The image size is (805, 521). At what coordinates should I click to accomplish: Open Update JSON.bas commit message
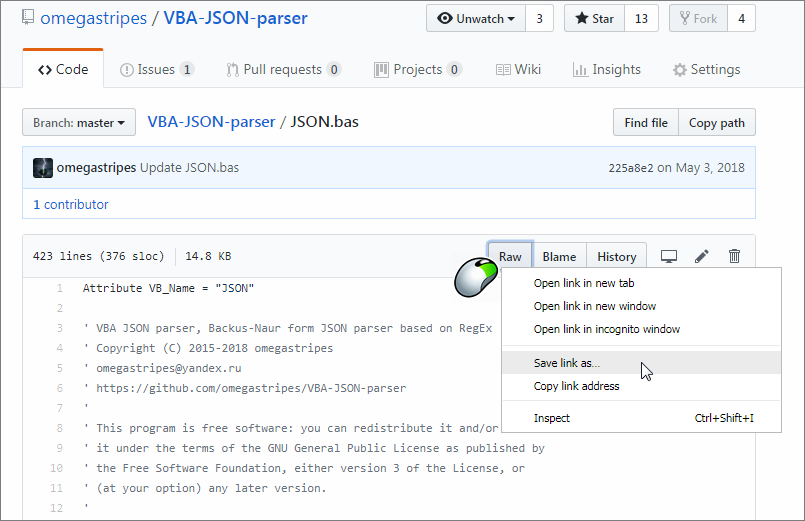[x=189, y=168]
